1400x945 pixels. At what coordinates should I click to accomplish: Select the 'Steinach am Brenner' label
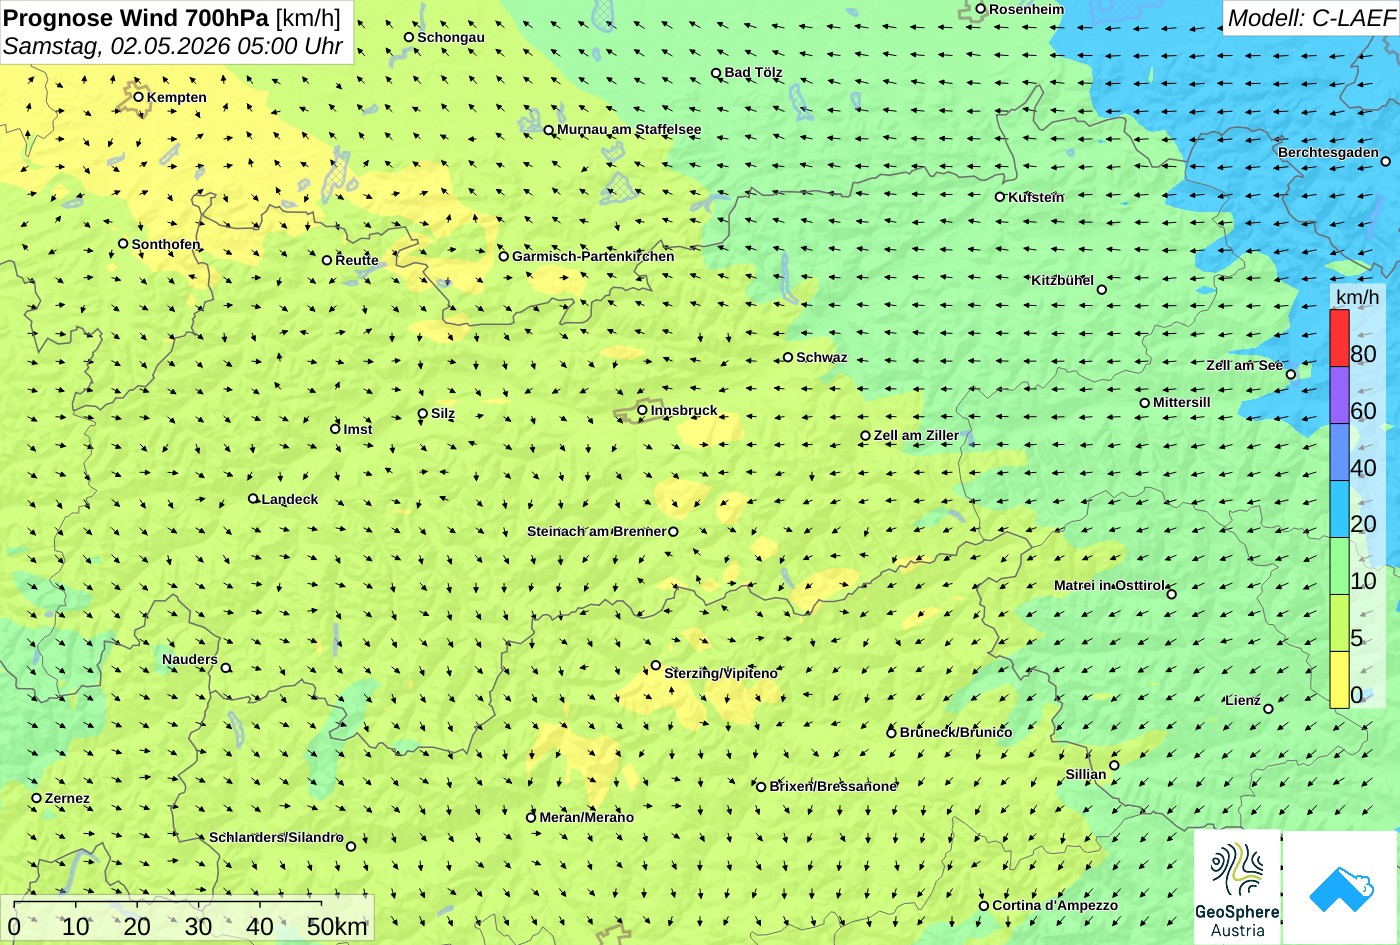click(x=596, y=531)
